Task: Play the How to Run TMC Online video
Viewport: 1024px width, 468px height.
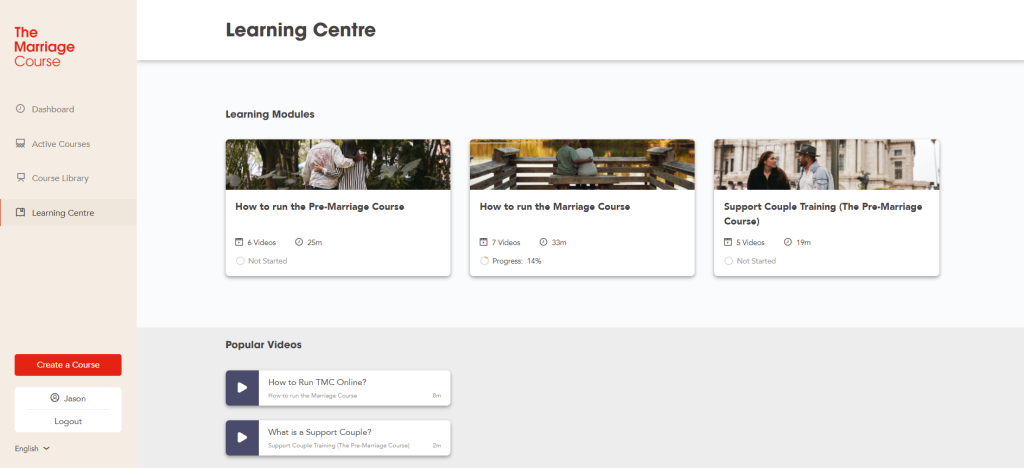Action: pyautogui.click(x=242, y=388)
